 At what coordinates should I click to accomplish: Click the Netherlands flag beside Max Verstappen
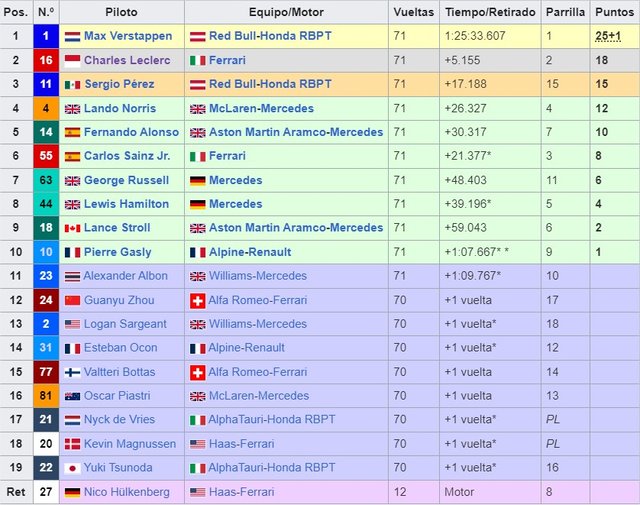tap(72, 37)
